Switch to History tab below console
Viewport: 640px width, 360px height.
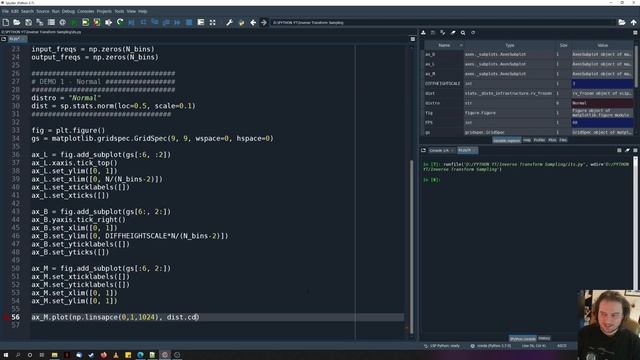[x=544, y=338]
